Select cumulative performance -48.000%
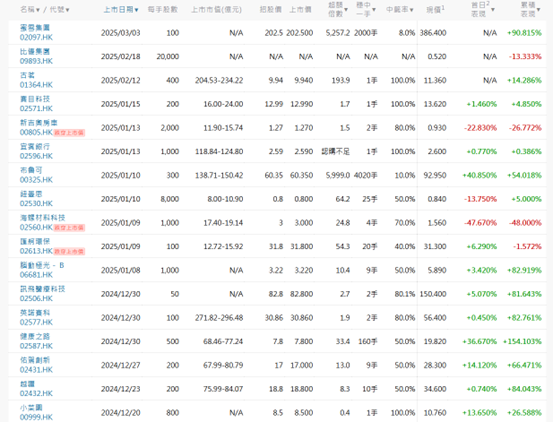The height and width of the screenshot is (422, 553). (525, 223)
